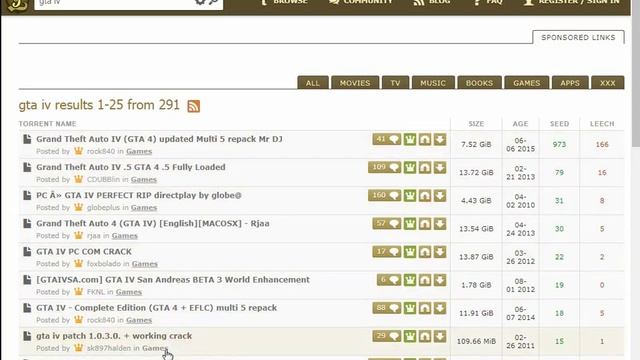Open gta iv patch 1.0.3.0 working crack link
640x360 pixels.
pyautogui.click(x=114, y=336)
